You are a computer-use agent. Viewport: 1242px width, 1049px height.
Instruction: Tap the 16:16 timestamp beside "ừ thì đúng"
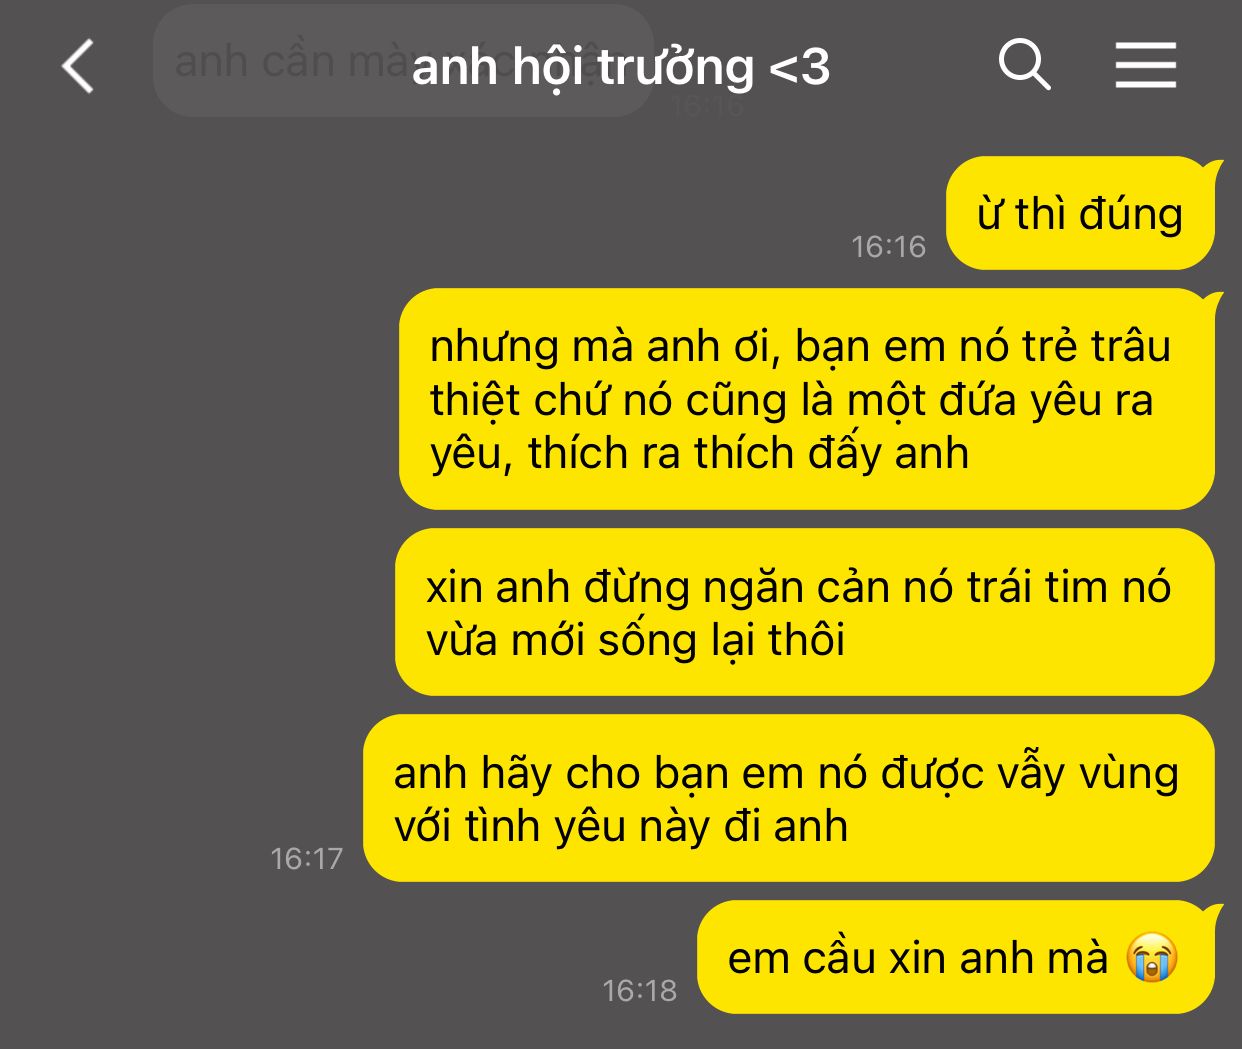pyautogui.click(x=888, y=246)
